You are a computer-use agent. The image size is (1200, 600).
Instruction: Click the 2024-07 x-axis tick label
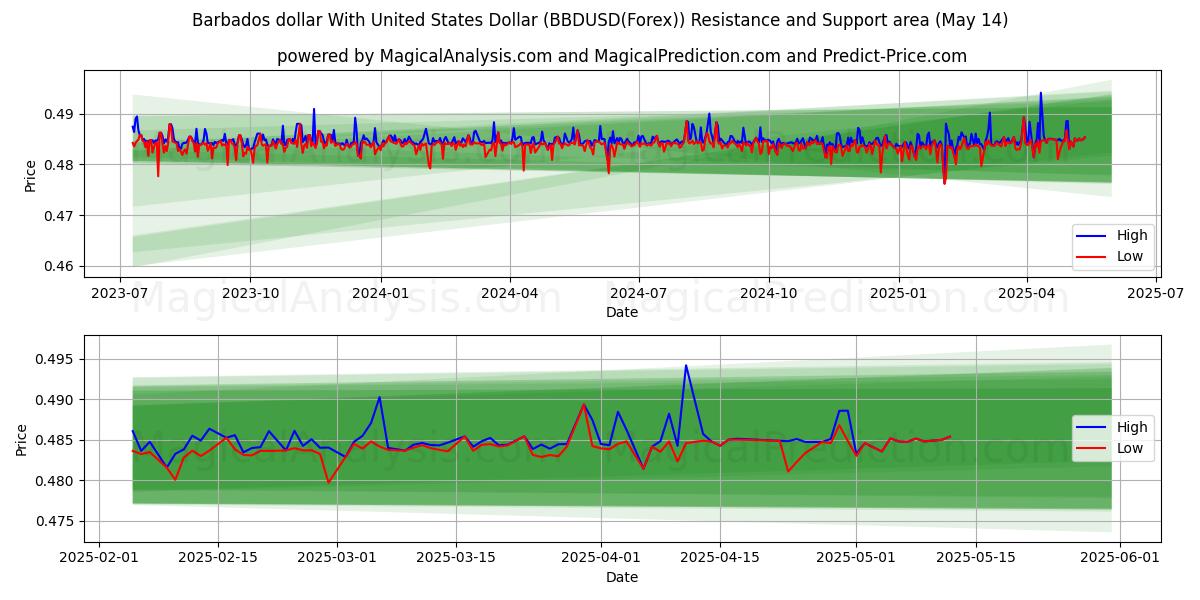click(639, 294)
